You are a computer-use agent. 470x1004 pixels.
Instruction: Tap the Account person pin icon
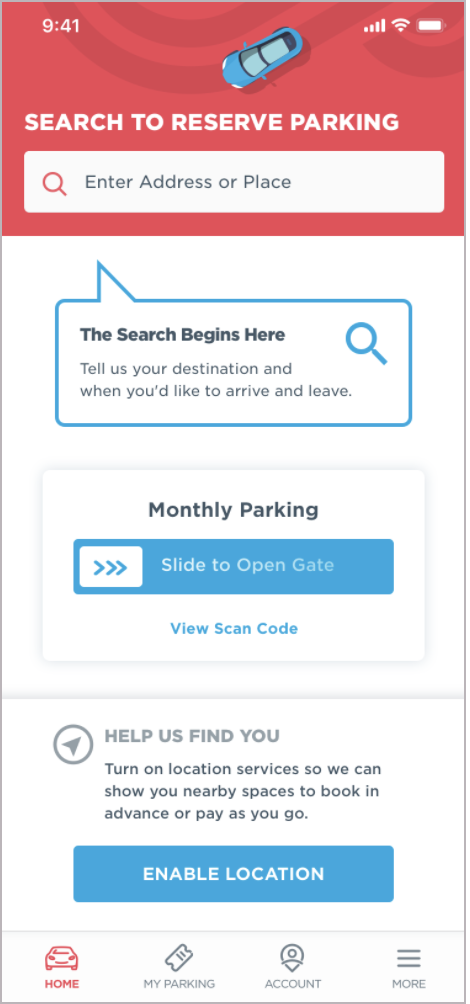point(293,959)
